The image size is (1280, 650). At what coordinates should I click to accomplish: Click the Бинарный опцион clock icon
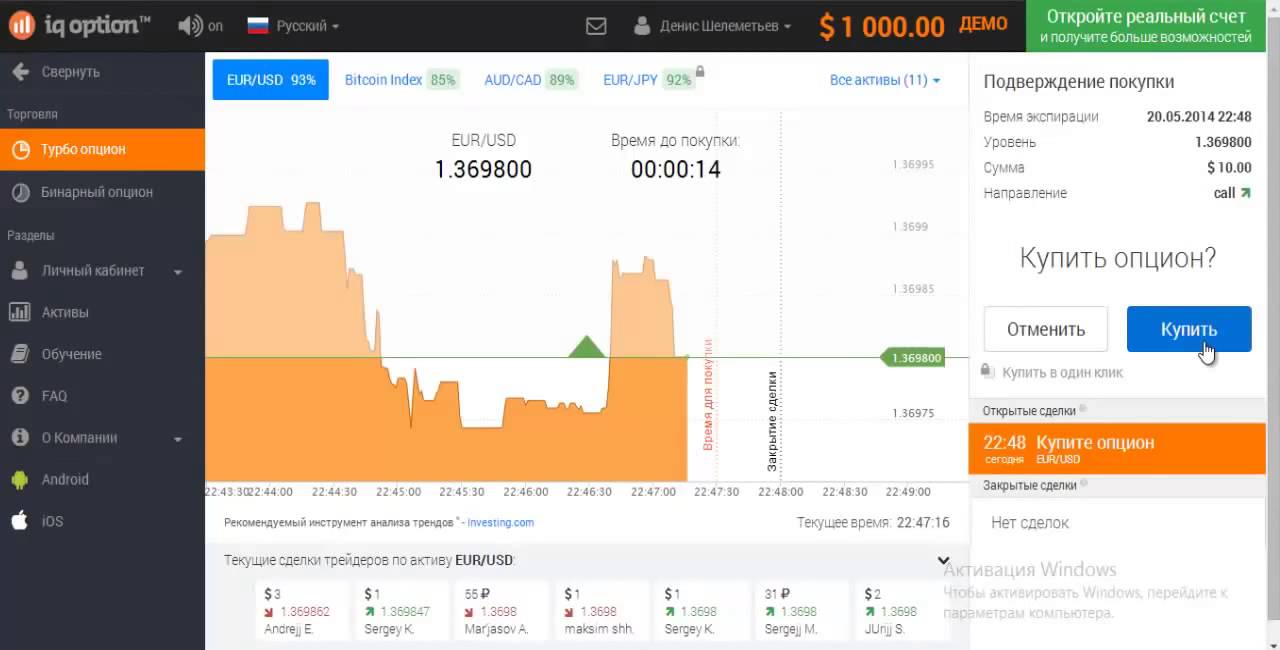19,192
